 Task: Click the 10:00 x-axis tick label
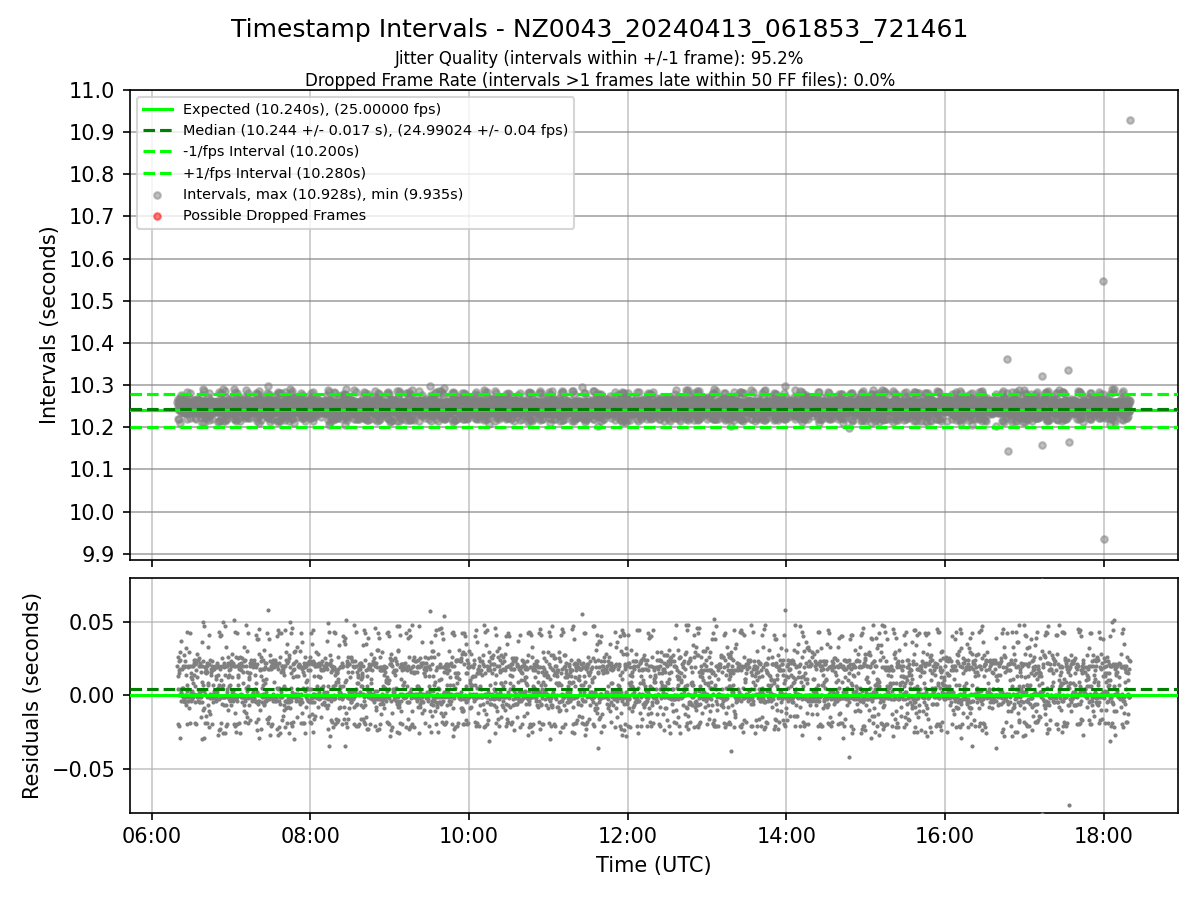(469, 835)
